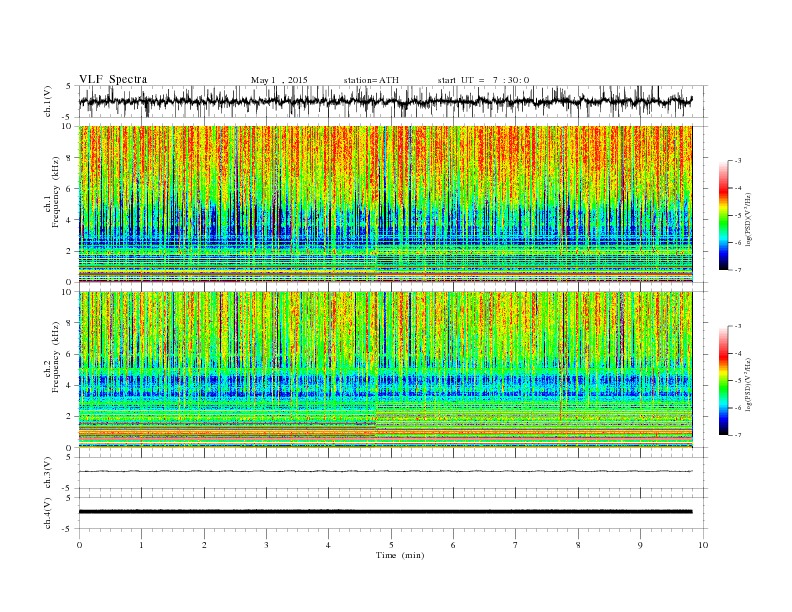Select the "start UT = 7:30:0" text
Image resolution: width=792 pixels, height=612 pixels.
483,80
